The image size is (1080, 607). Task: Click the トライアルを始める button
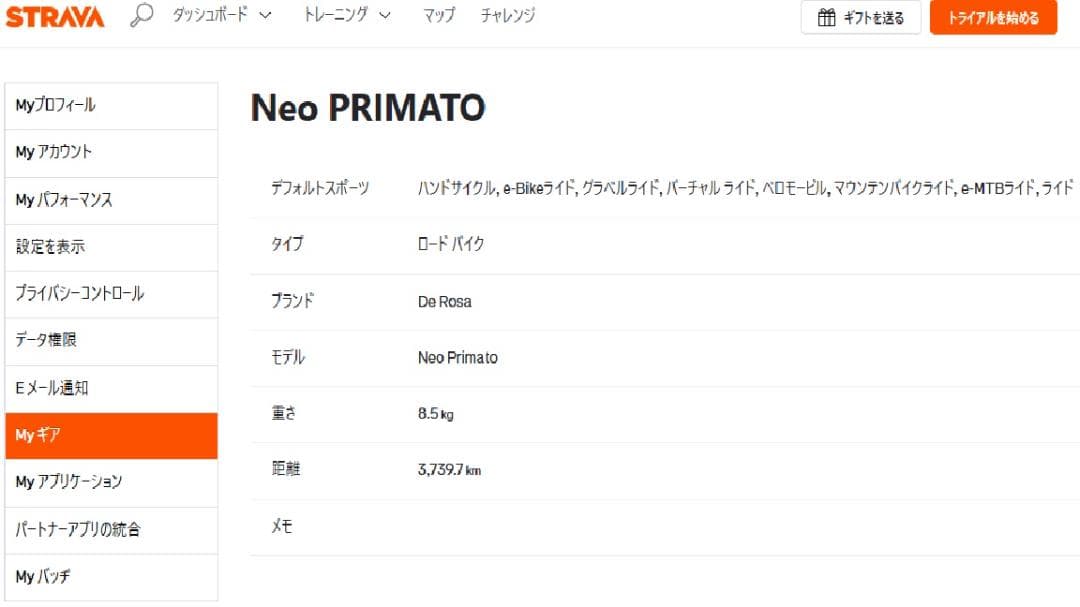point(993,18)
